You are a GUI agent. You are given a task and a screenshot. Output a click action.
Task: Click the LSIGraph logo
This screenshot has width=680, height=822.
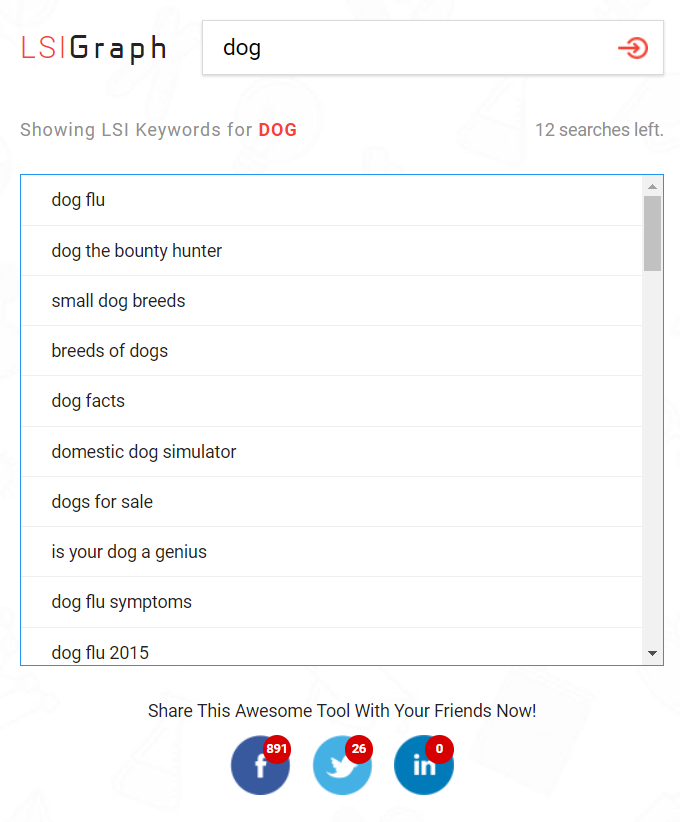coord(93,47)
